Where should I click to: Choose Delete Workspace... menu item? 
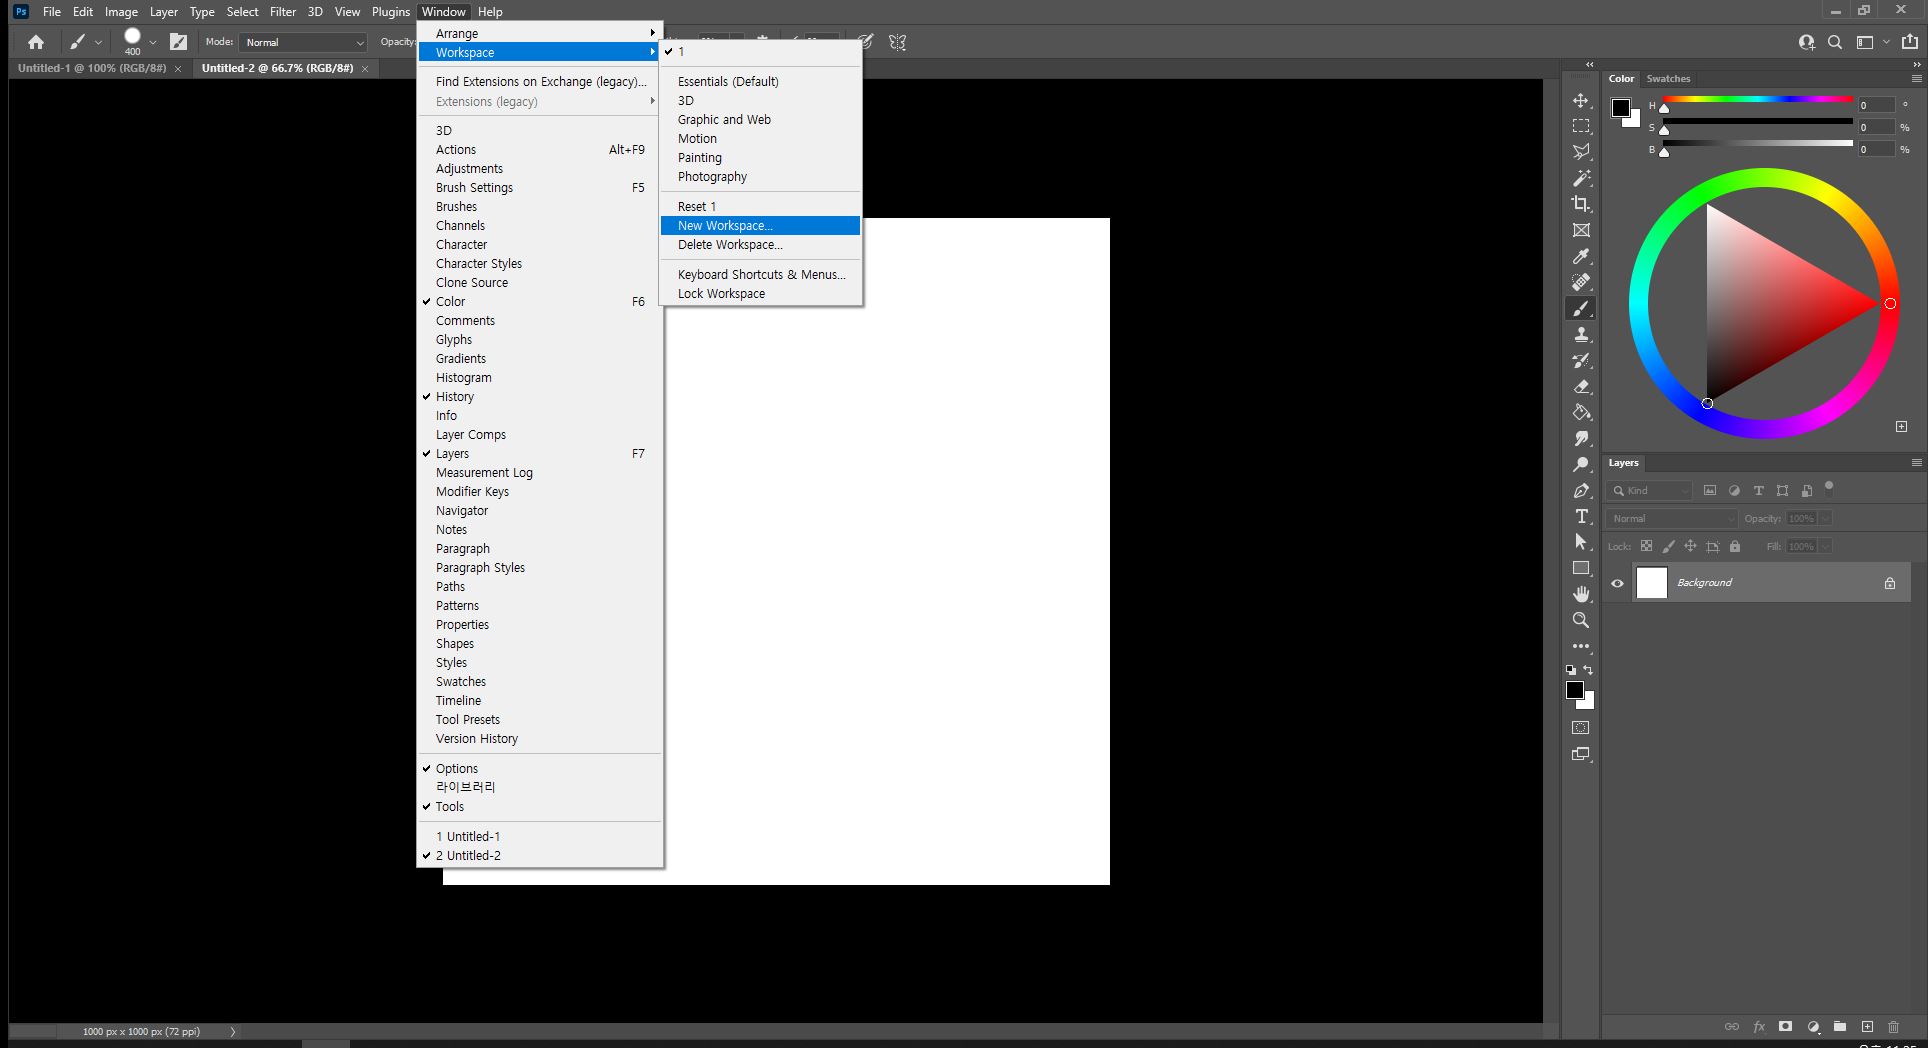(x=760, y=244)
